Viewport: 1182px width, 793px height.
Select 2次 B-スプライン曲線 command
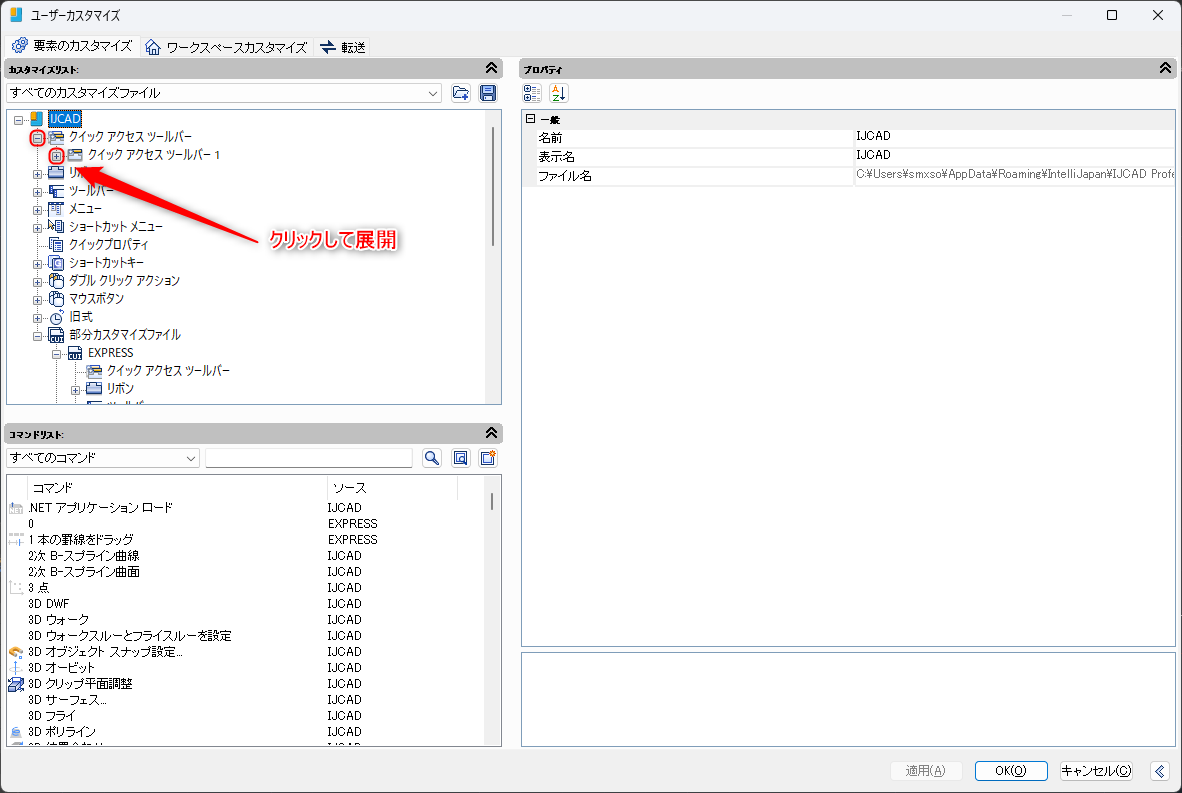[x=84, y=556]
